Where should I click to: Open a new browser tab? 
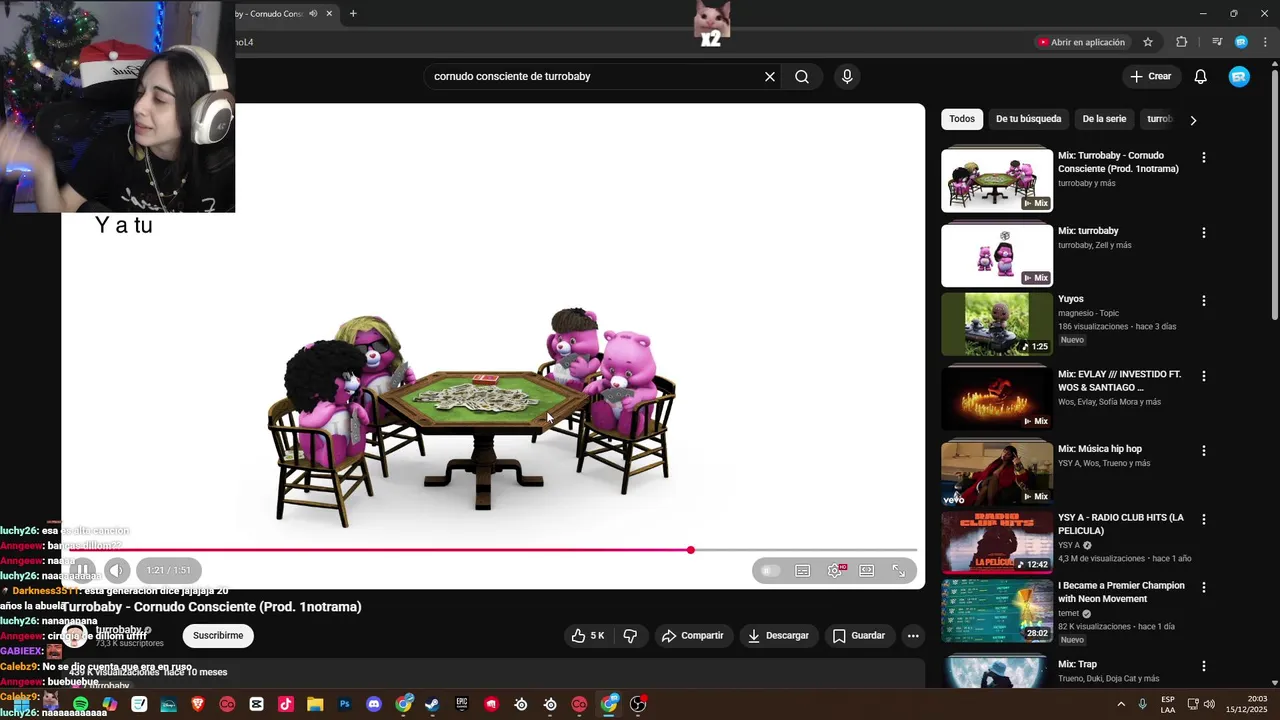tap(353, 14)
